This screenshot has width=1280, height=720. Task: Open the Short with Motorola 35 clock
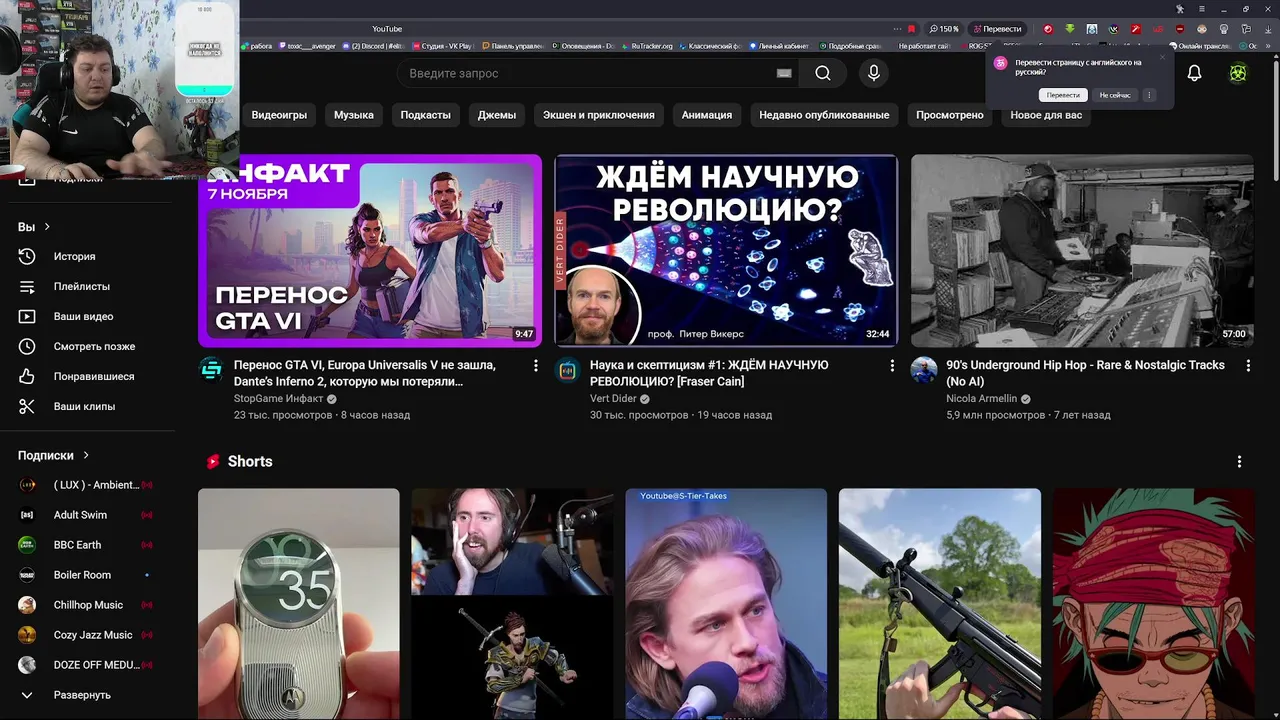(299, 604)
